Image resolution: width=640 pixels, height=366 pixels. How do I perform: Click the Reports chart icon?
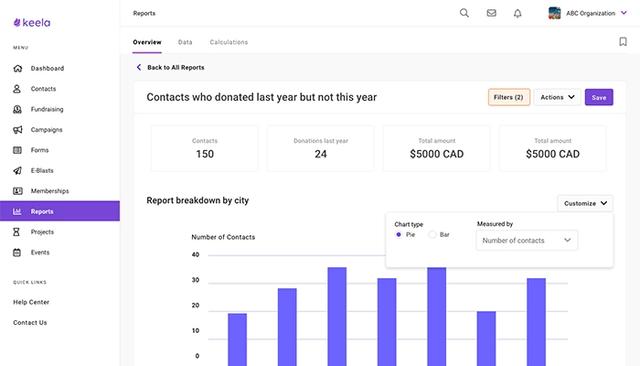tap(17, 211)
